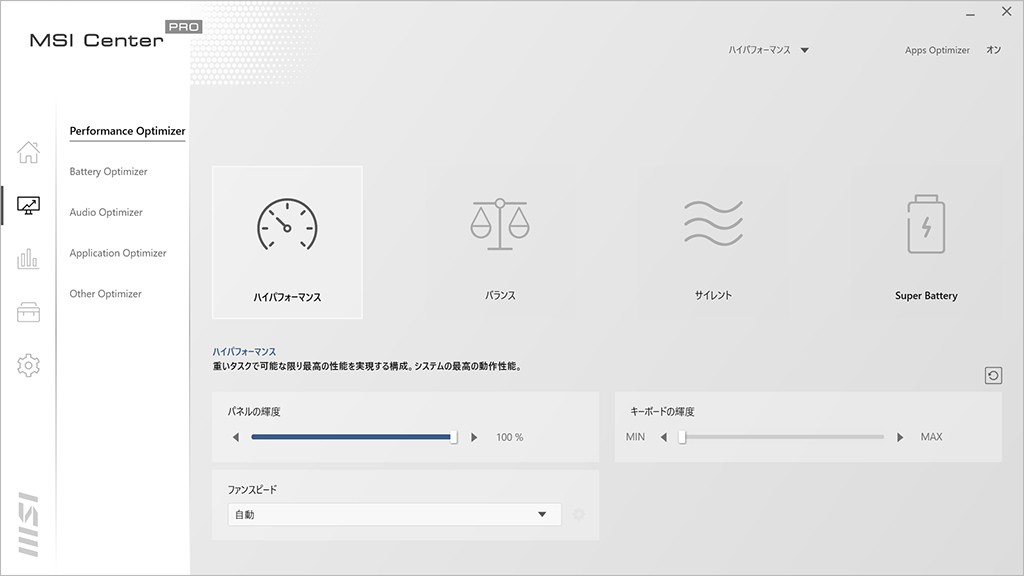Select the サイレント waves mode
Image resolution: width=1024 pixels, height=576 pixels.
713,242
